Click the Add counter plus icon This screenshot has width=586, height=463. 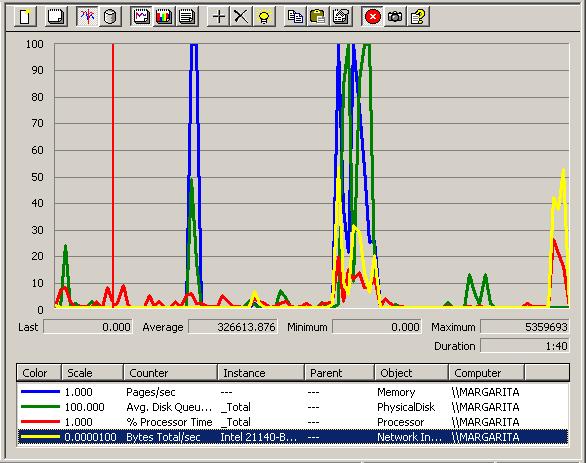tap(218, 17)
